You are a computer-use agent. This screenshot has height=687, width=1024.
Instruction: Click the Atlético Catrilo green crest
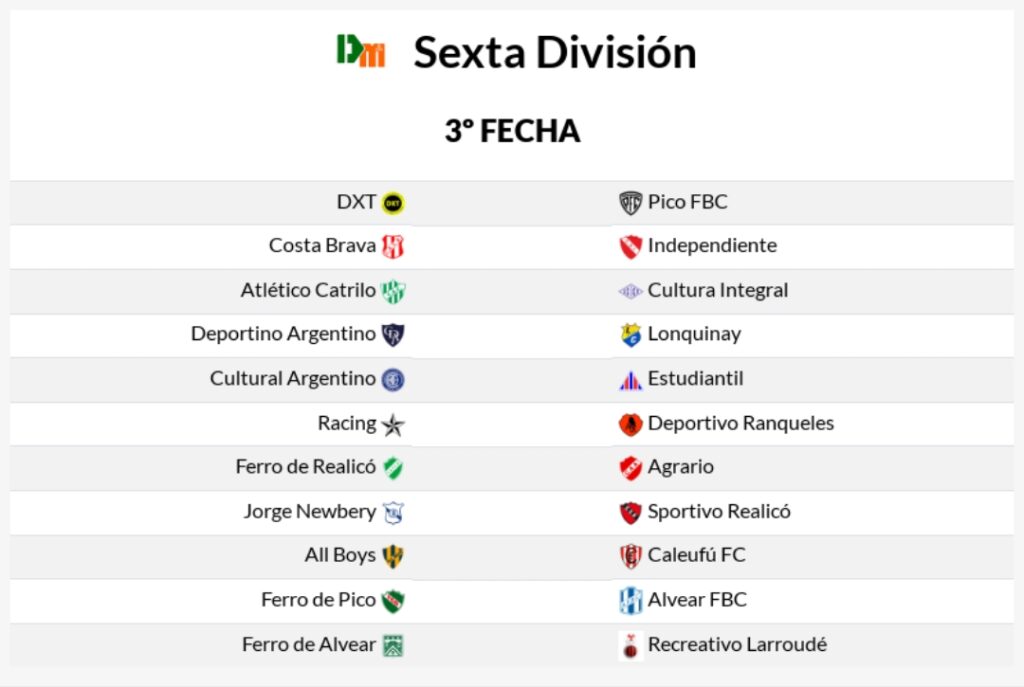click(x=393, y=291)
